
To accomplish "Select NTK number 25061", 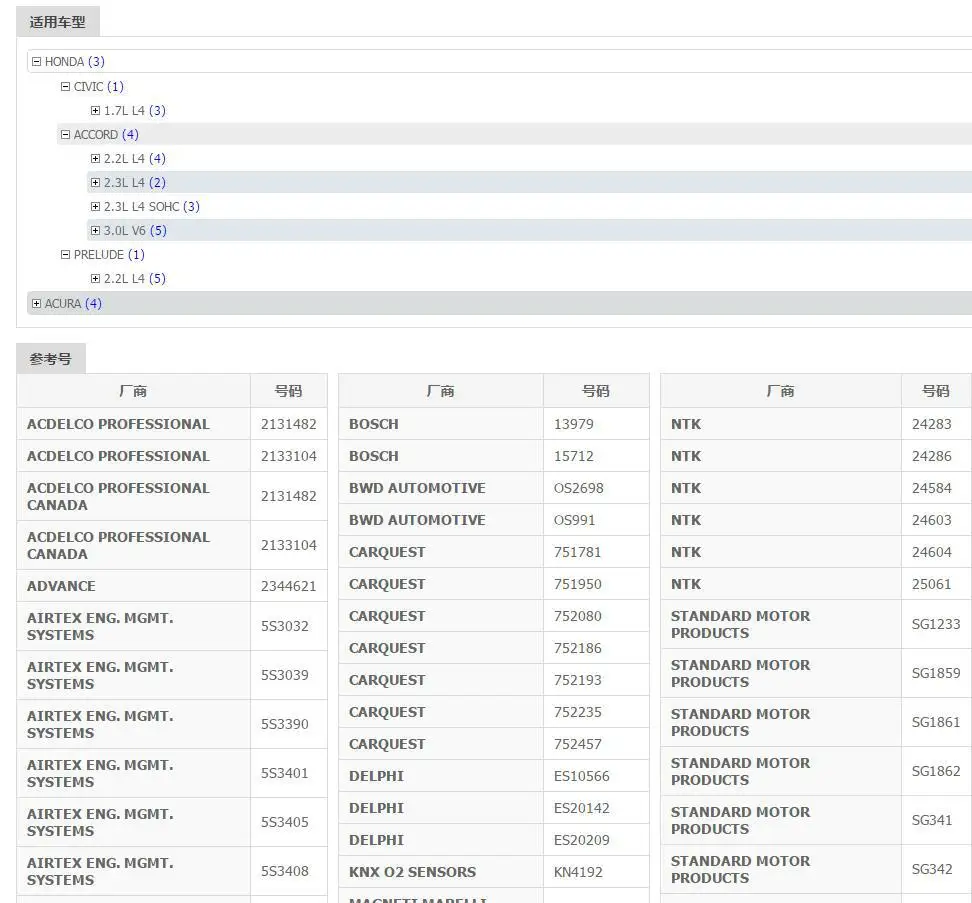I will pos(931,584).
